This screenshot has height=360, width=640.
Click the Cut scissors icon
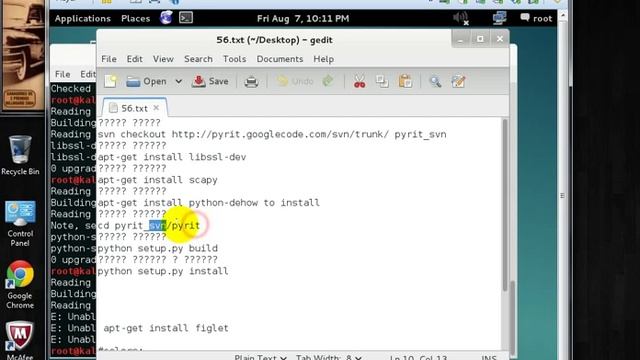(x=360, y=81)
